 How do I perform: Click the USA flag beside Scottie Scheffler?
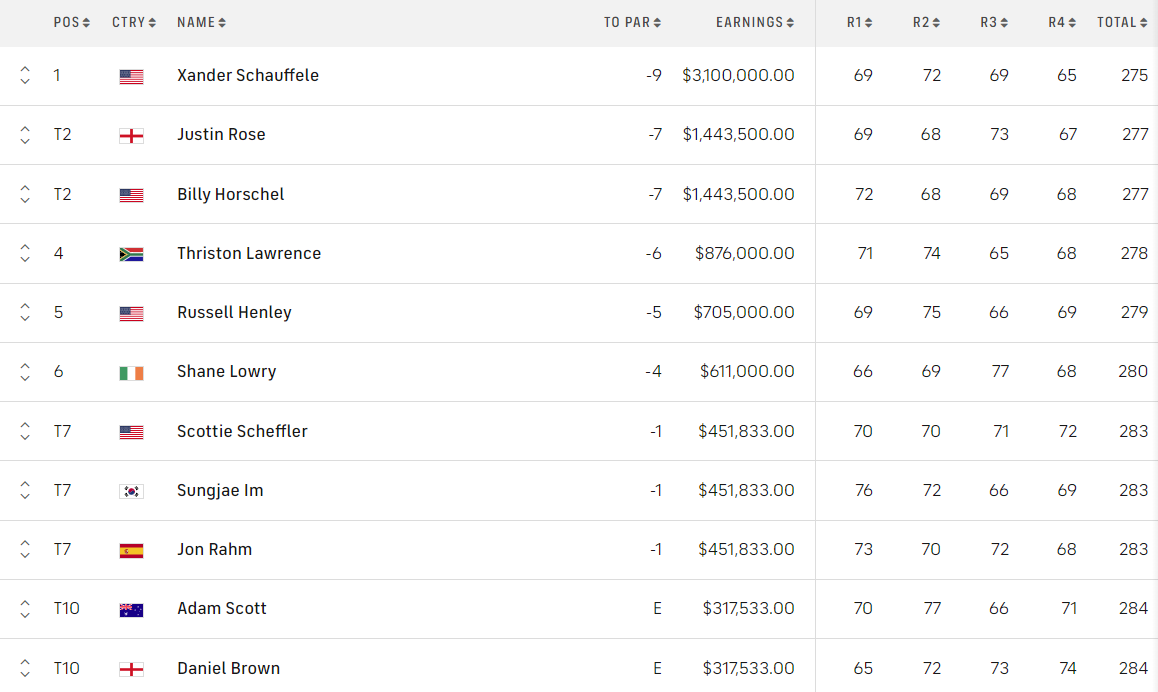(131, 432)
